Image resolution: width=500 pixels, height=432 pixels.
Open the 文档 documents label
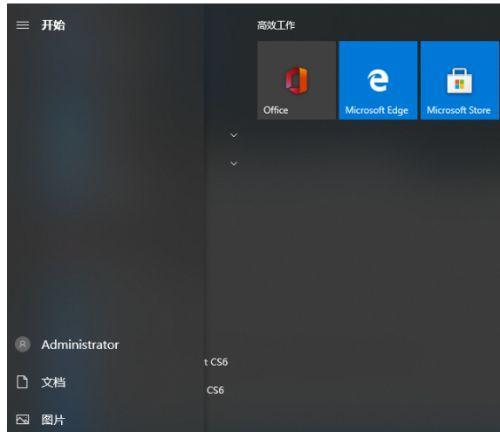pyautogui.click(x=53, y=382)
